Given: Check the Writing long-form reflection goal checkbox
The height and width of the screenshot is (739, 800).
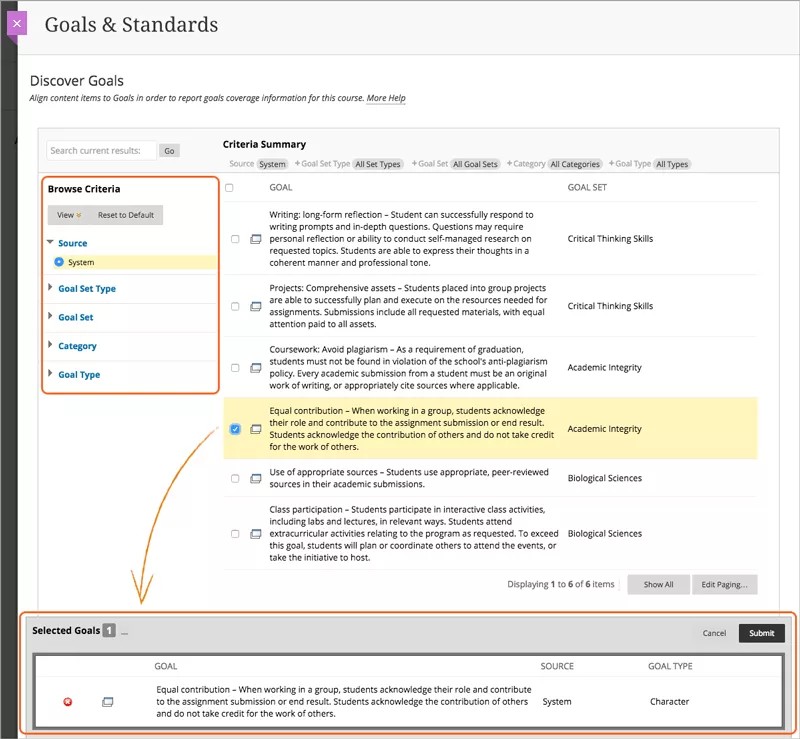Looking at the screenshot, I should point(237,241).
